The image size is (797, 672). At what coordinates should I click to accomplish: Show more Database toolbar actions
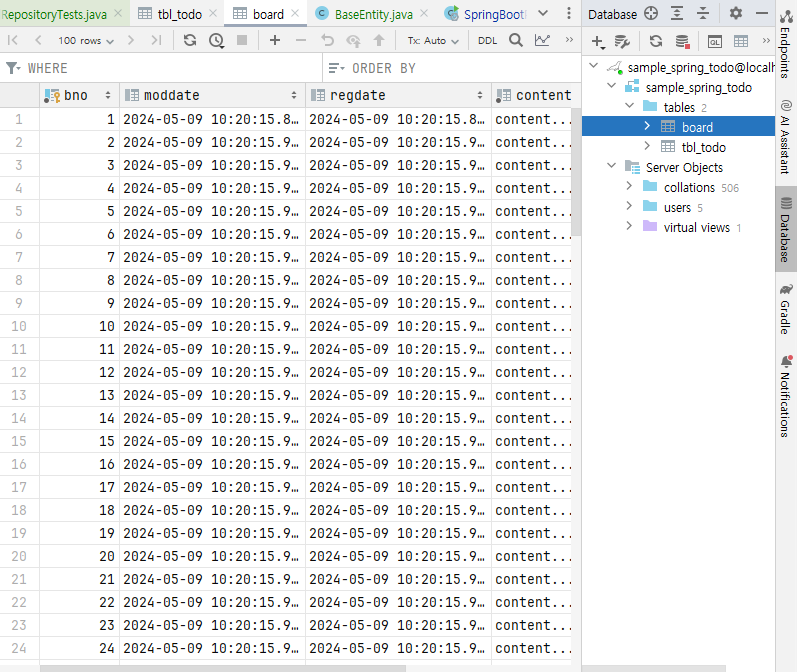(x=766, y=41)
